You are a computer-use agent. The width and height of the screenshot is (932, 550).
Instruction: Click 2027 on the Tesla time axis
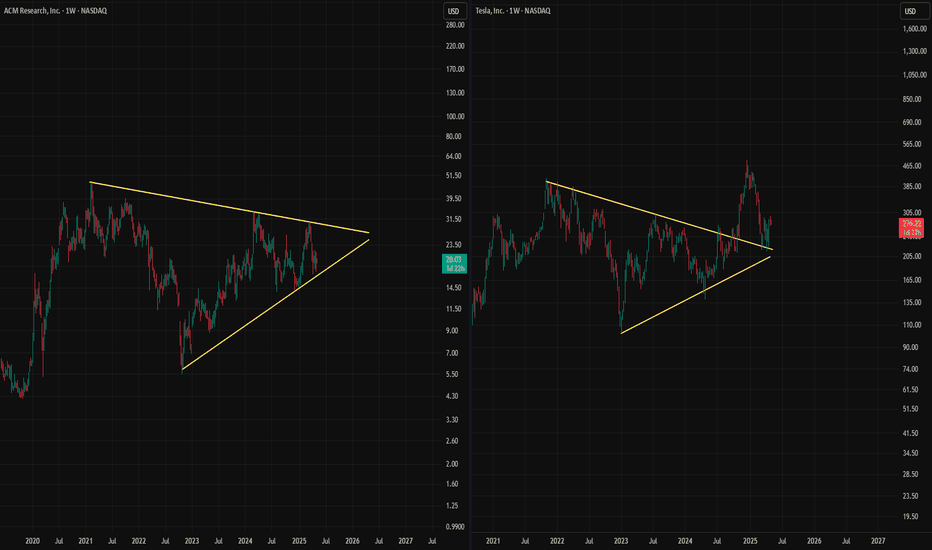[x=877, y=541]
